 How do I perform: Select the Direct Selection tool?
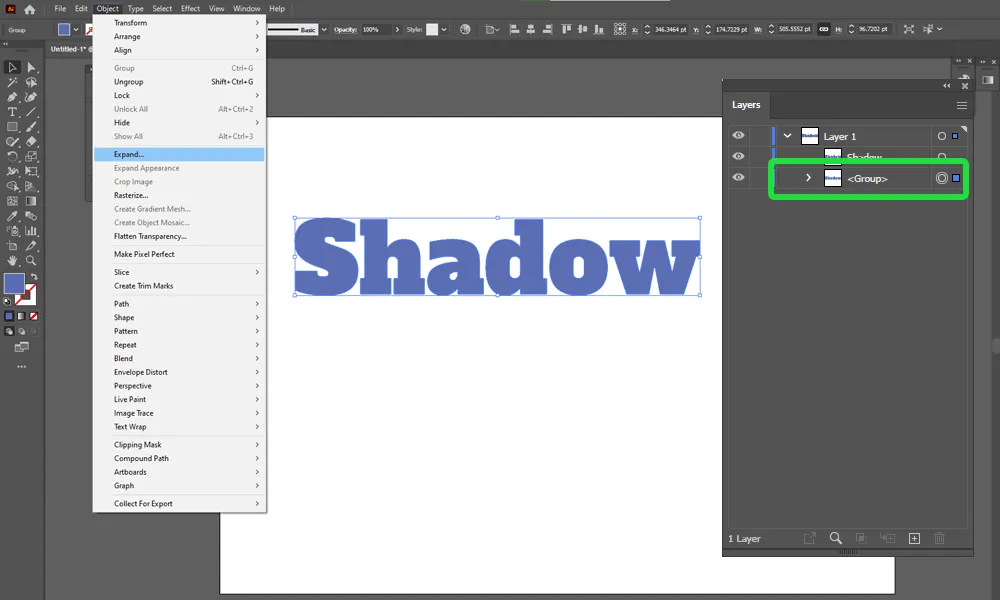click(x=31, y=68)
